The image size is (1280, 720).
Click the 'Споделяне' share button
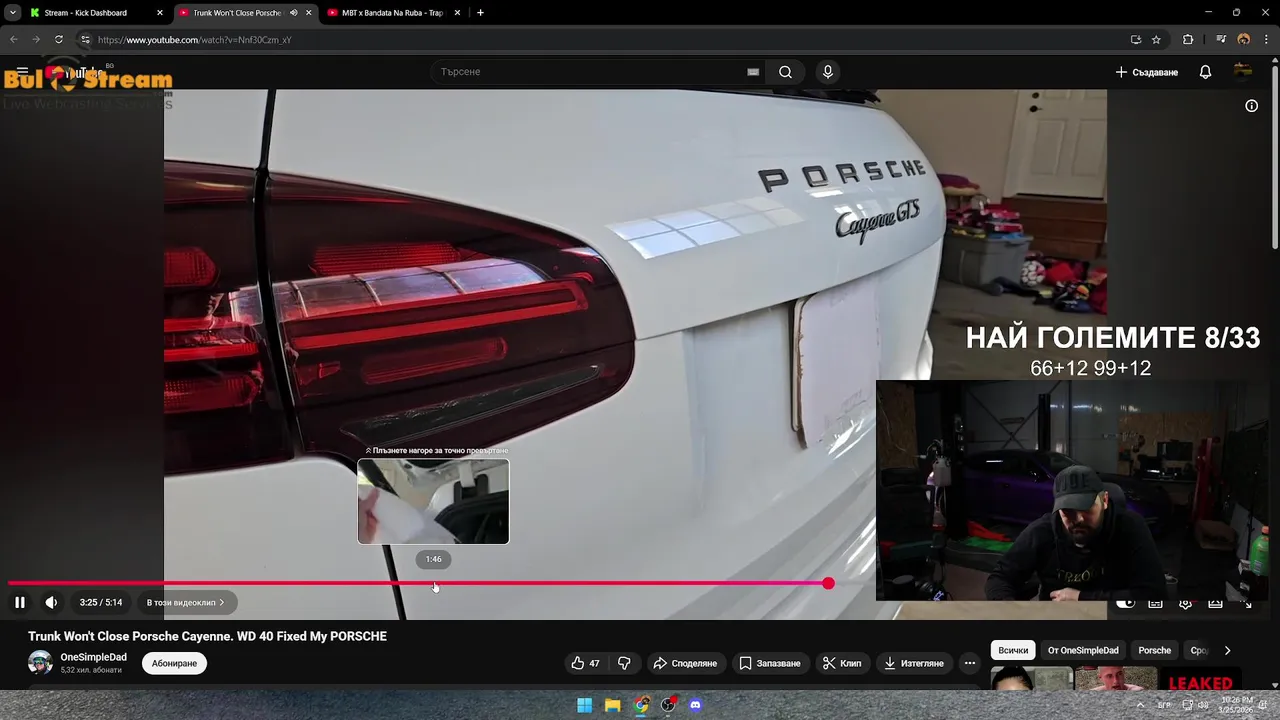685,663
